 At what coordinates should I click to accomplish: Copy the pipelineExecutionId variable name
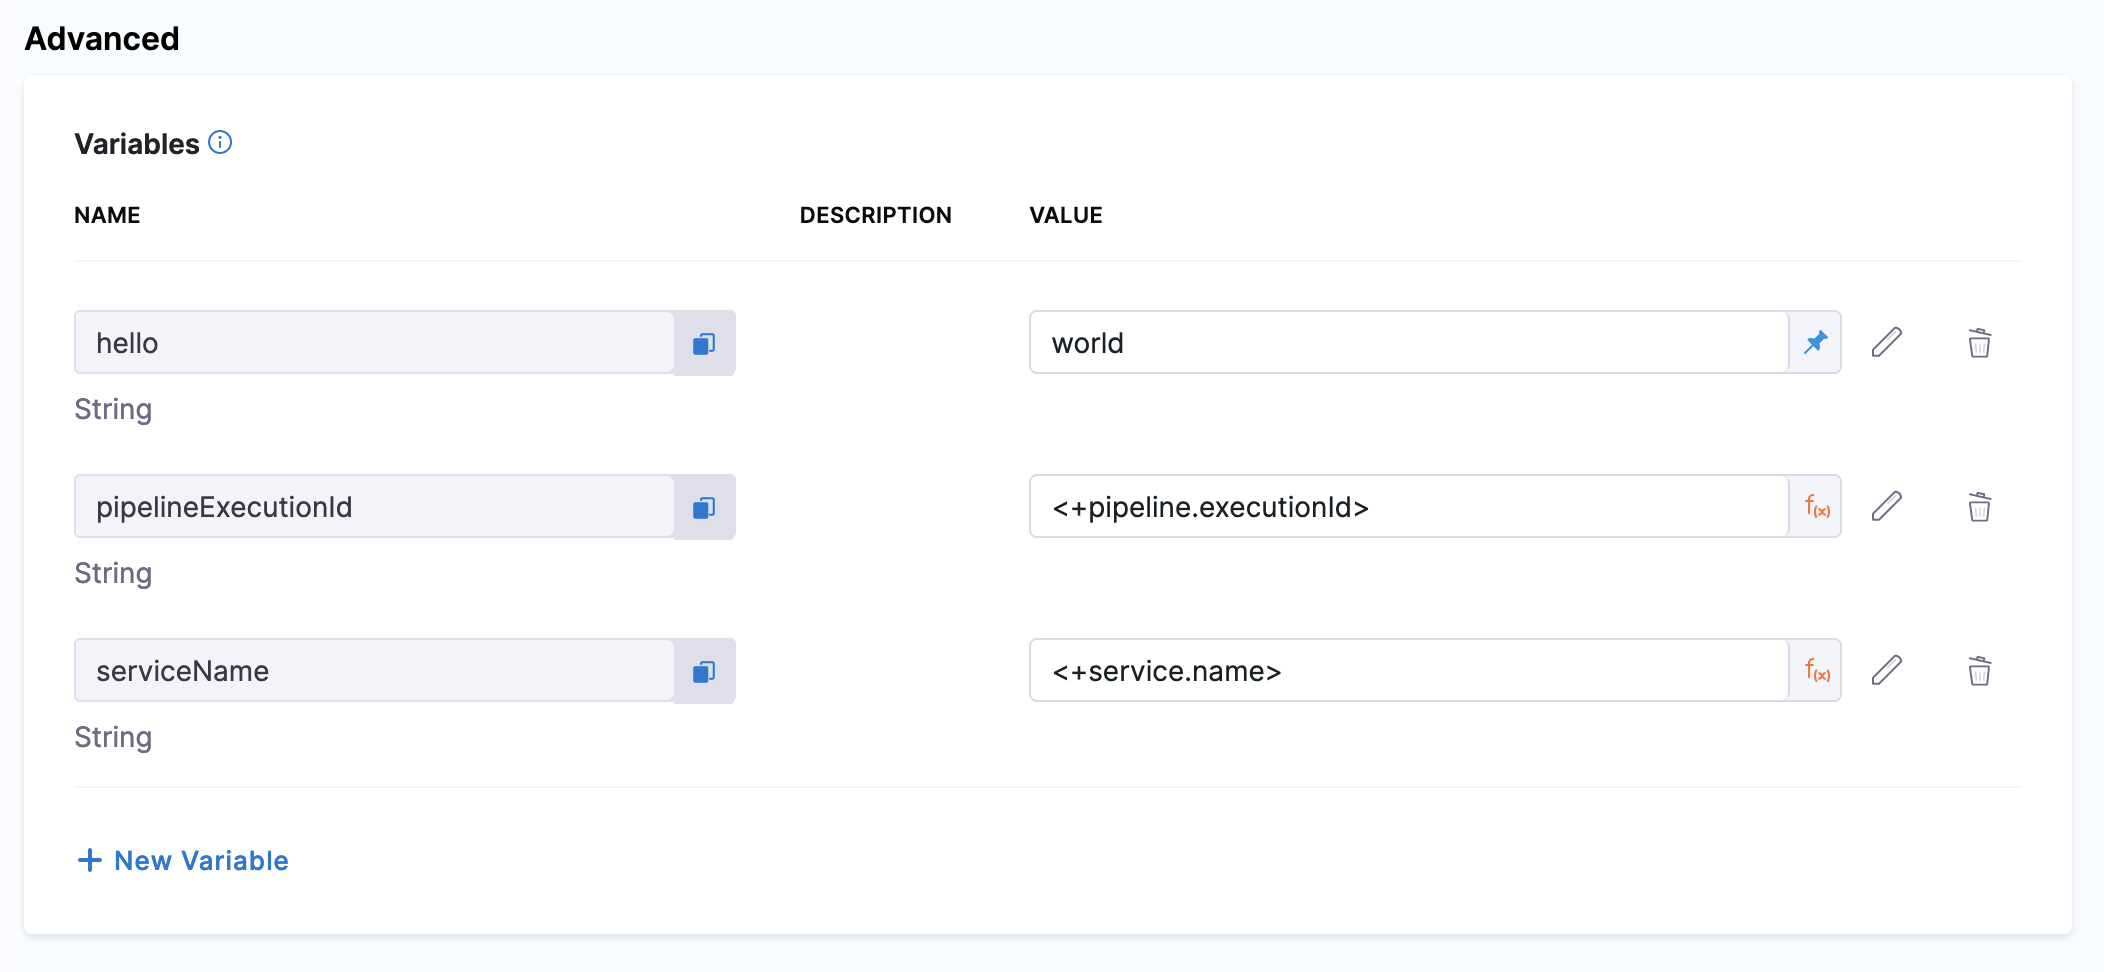[x=704, y=507]
